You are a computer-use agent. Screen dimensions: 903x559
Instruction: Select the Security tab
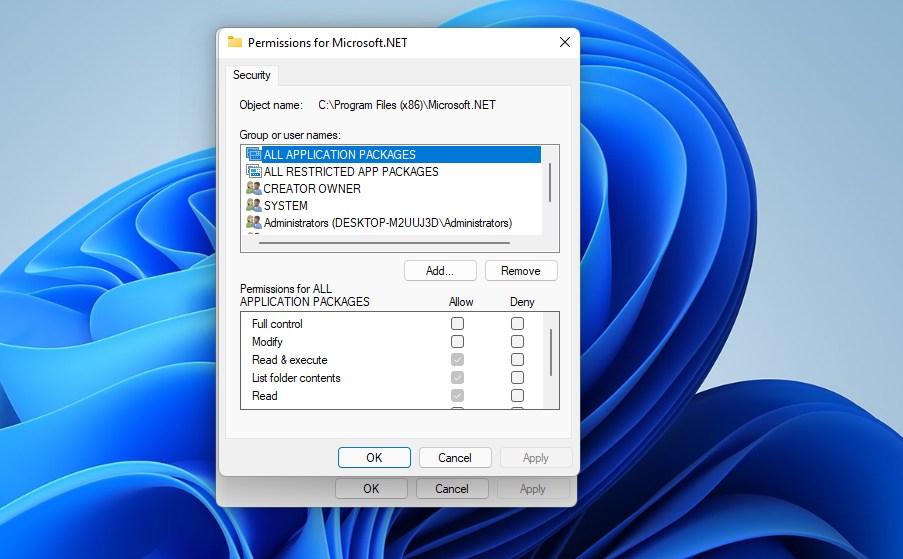point(252,75)
